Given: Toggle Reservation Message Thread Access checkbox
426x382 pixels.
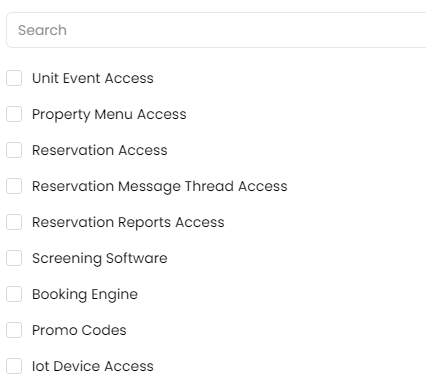Looking at the screenshot, I should point(14,186).
